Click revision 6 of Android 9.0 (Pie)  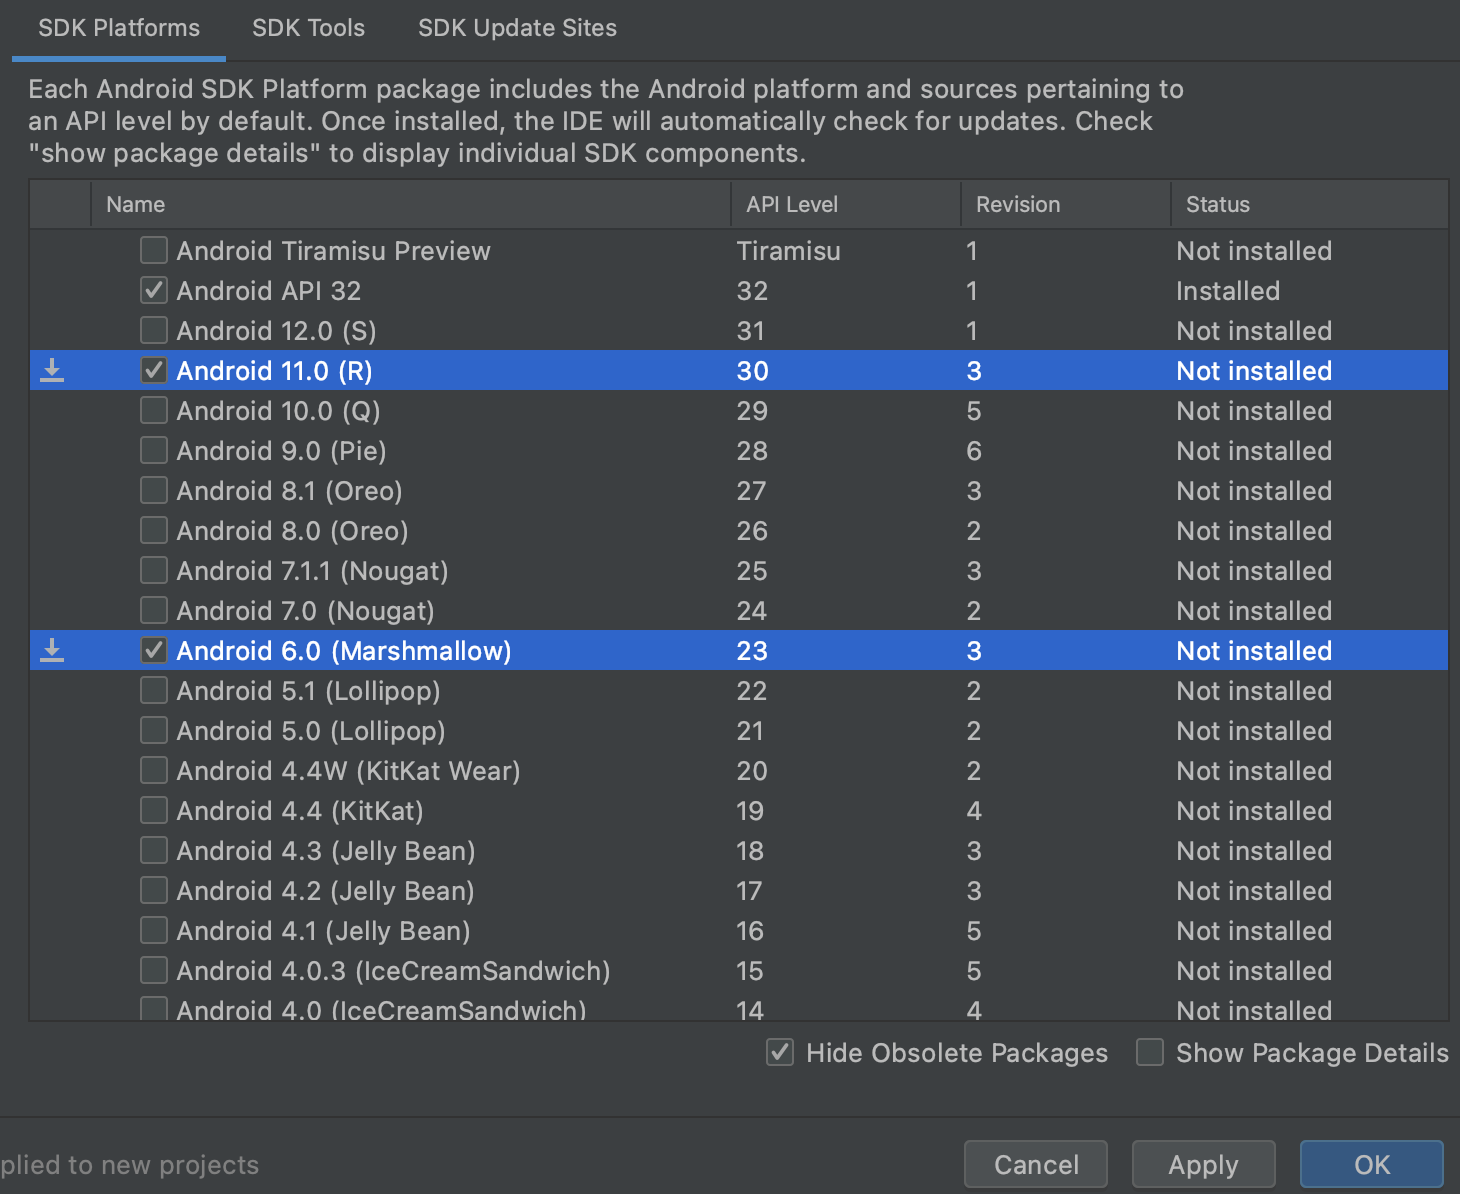click(974, 451)
